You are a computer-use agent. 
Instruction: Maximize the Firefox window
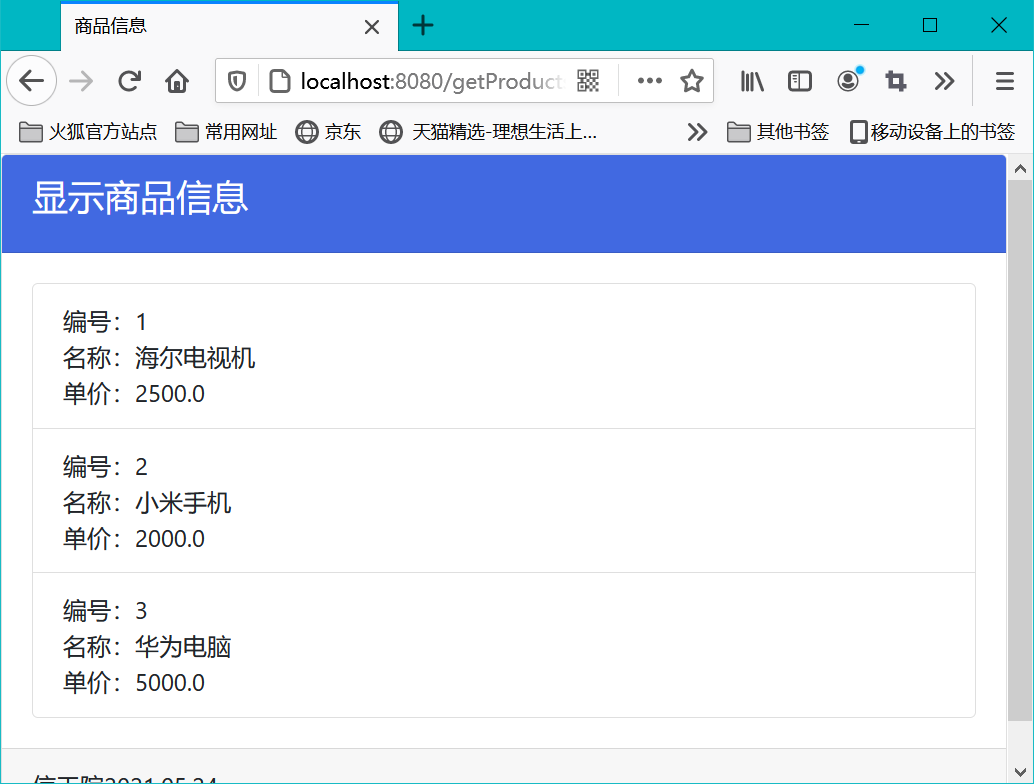[x=930, y=25]
